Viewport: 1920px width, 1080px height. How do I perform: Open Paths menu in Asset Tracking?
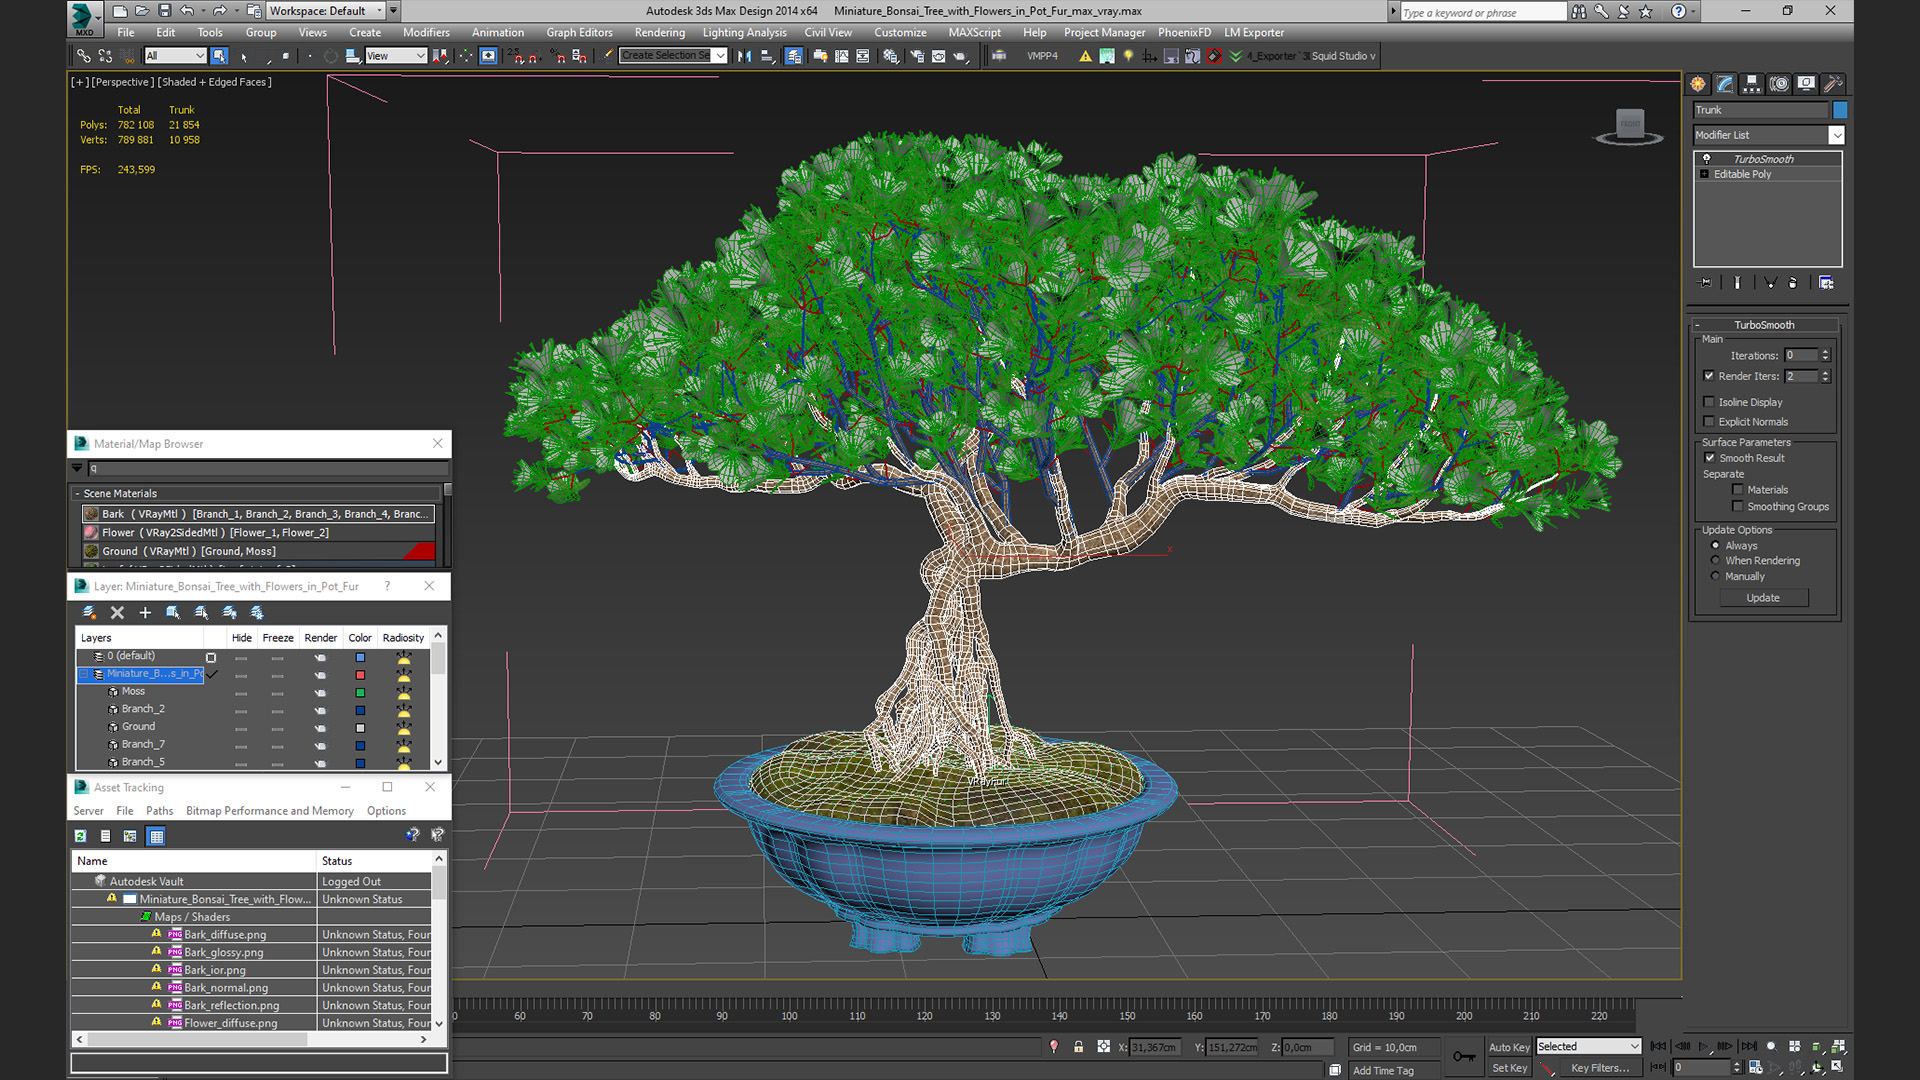click(x=159, y=811)
